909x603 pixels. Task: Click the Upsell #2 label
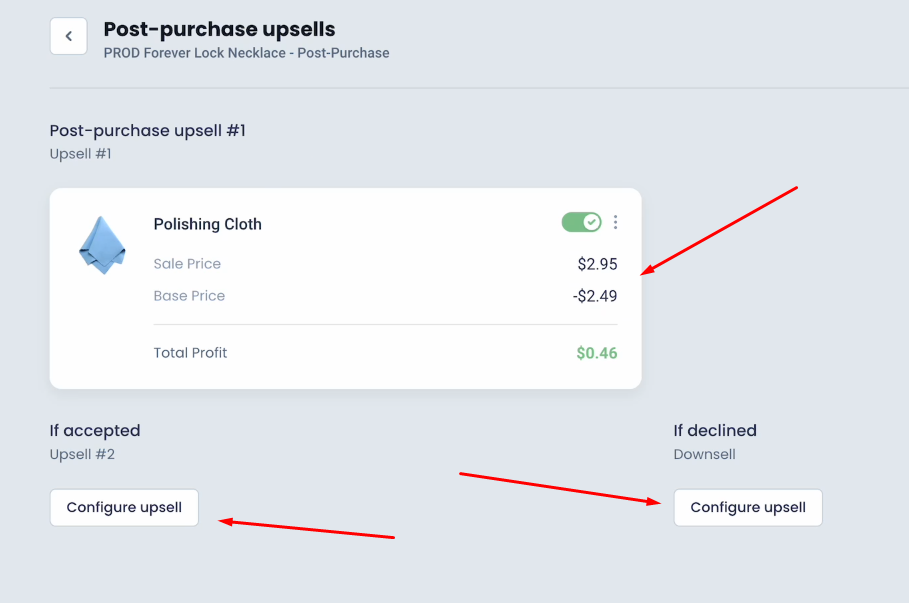(x=82, y=454)
